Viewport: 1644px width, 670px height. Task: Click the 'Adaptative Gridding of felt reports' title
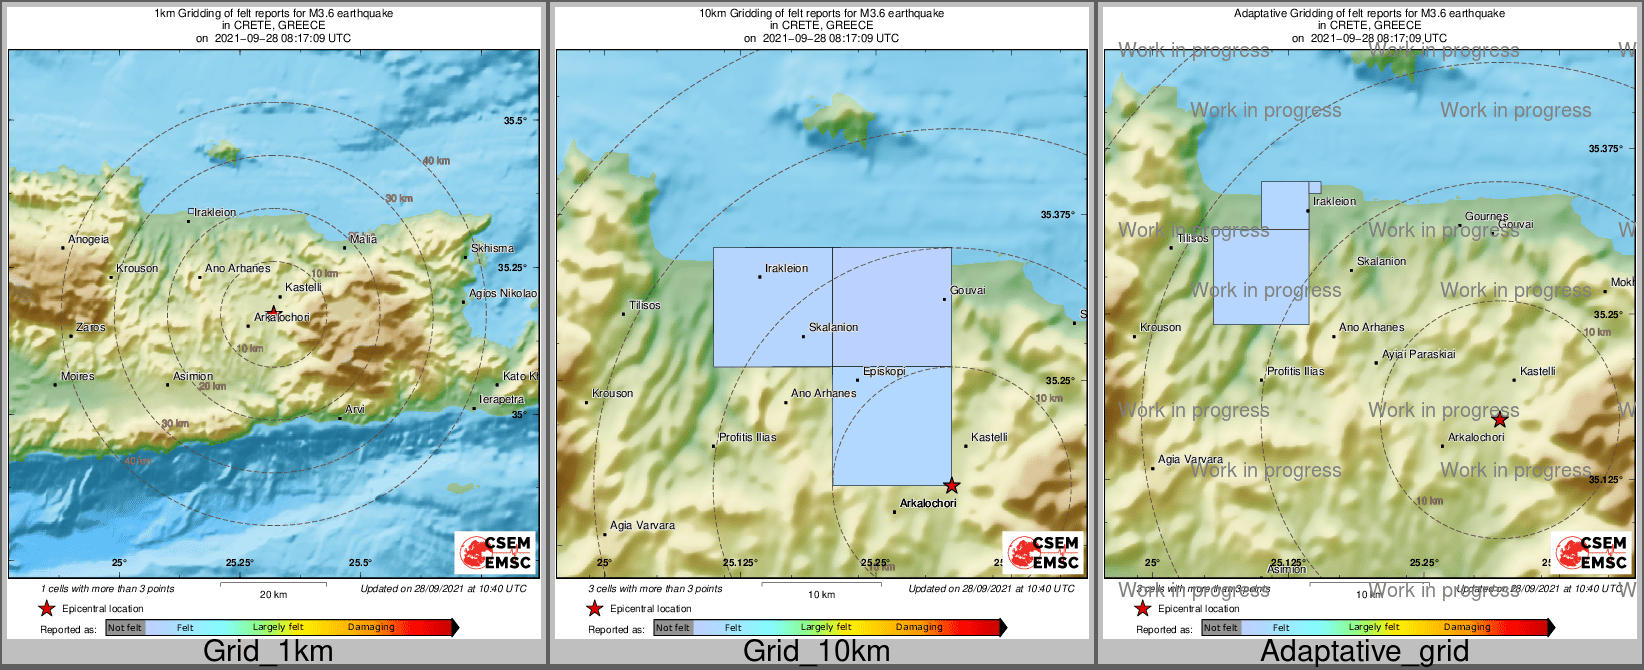(1369, 14)
